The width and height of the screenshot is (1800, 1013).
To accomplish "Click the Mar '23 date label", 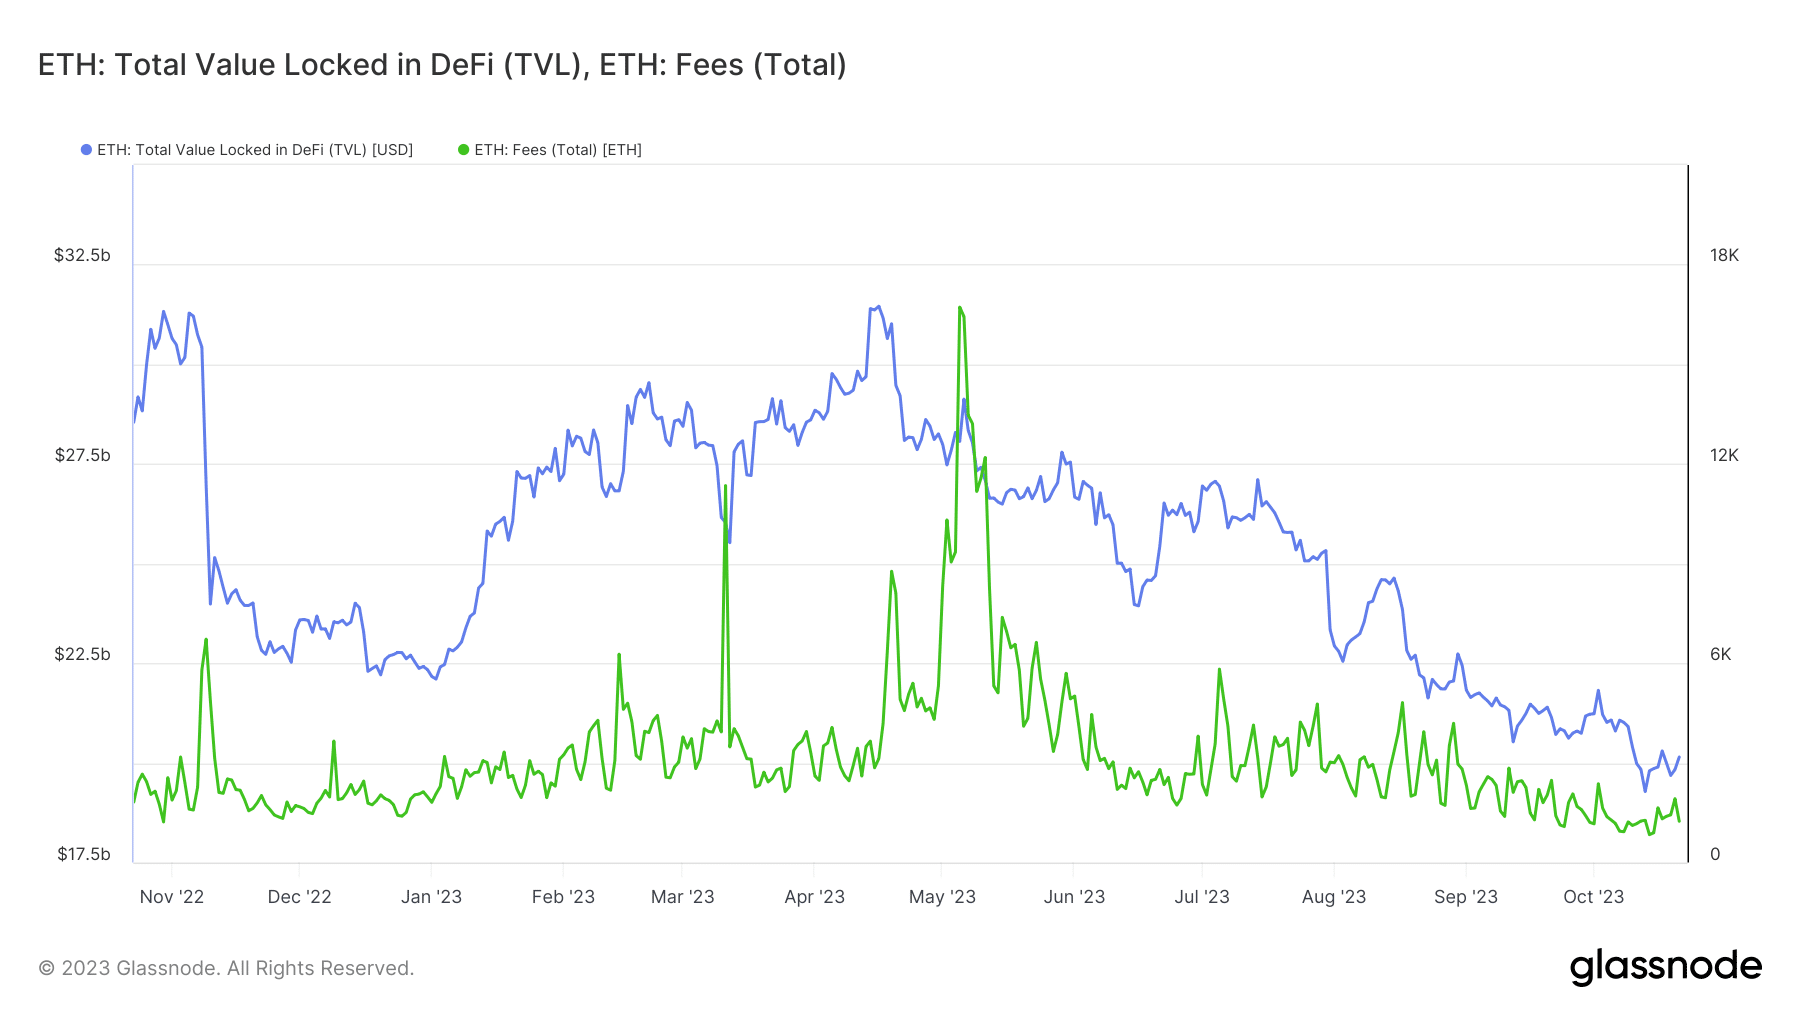I will pyautogui.click(x=682, y=897).
